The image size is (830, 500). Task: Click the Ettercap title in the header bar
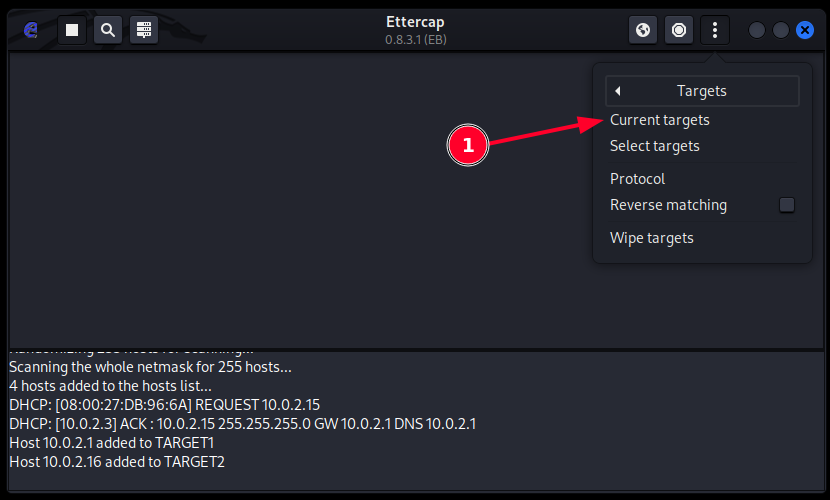tap(414, 22)
